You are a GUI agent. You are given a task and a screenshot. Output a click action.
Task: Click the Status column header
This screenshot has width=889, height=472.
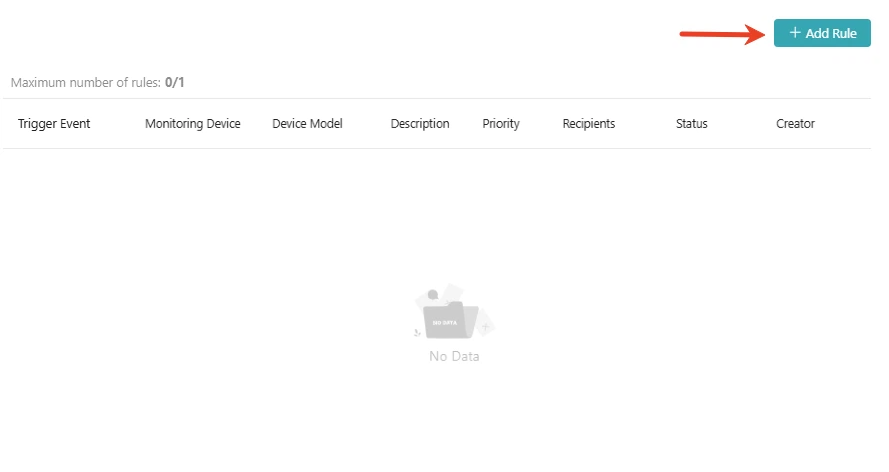click(x=691, y=124)
